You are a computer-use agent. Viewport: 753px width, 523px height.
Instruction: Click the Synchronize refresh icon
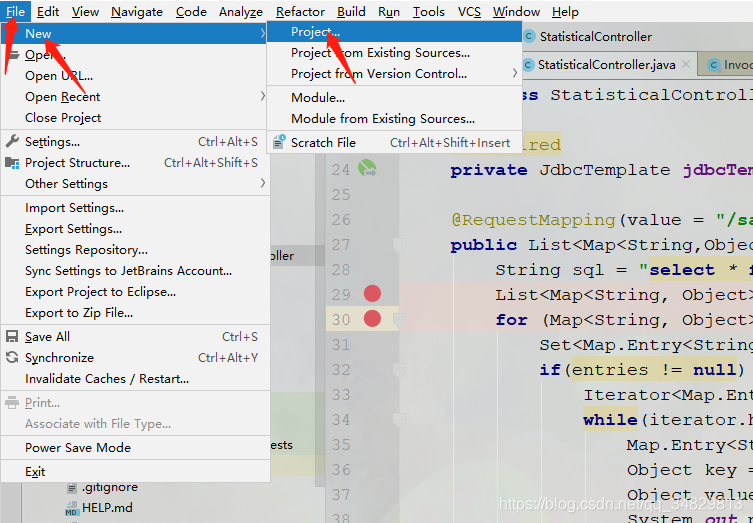[x=12, y=357]
